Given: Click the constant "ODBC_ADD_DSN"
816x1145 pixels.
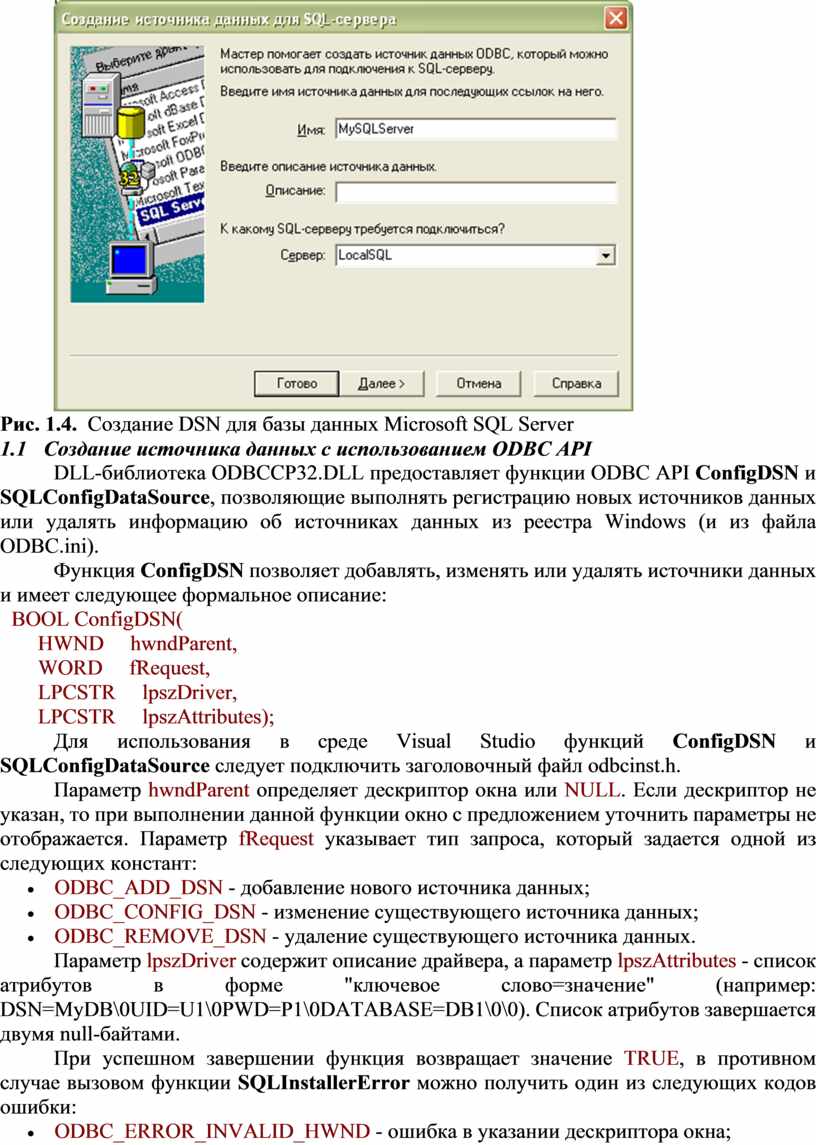Looking at the screenshot, I should click(x=138, y=888).
